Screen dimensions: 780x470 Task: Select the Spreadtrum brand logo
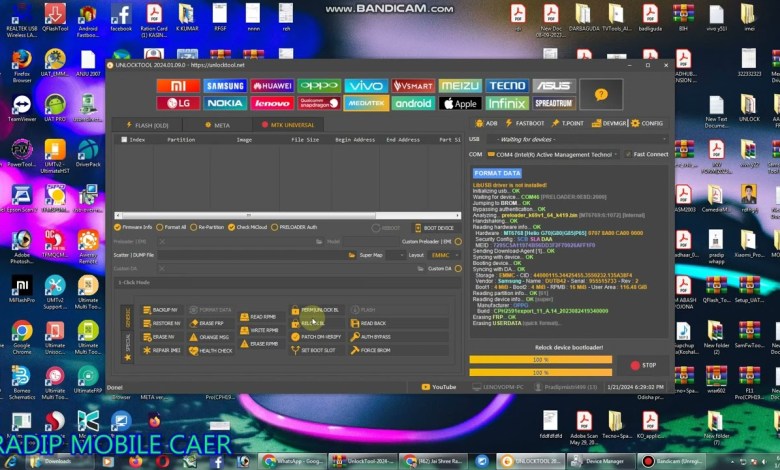tap(554, 103)
